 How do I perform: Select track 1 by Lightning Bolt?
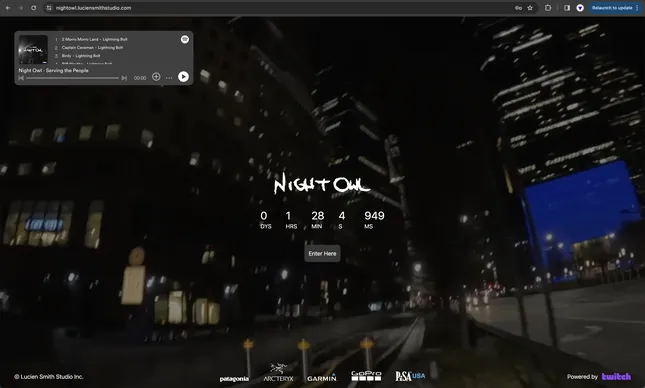(x=94, y=39)
